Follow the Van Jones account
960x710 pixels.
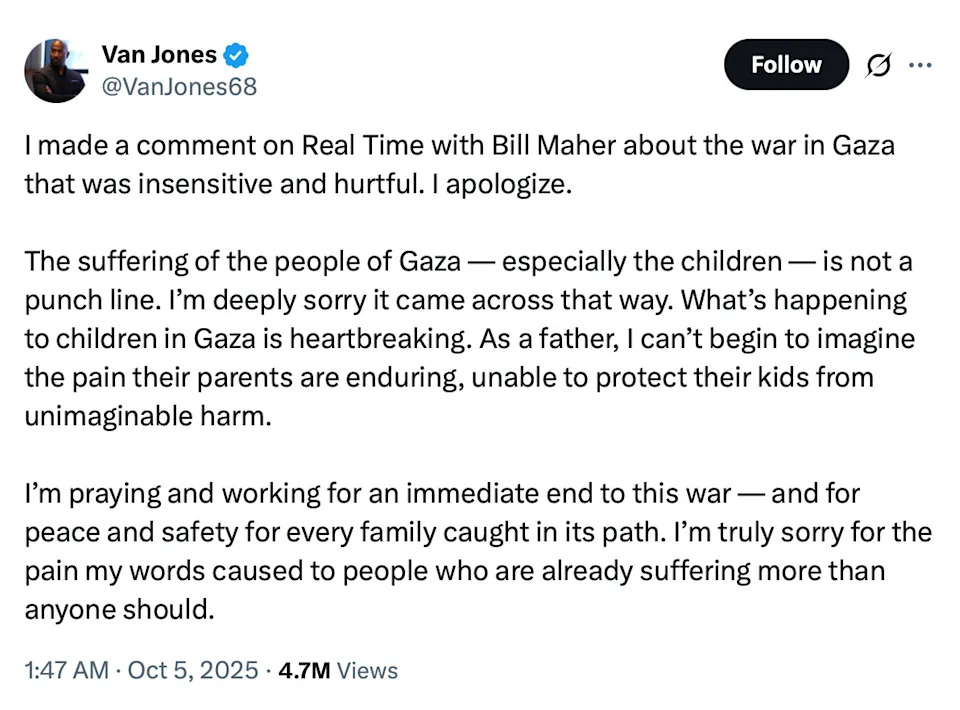point(786,65)
